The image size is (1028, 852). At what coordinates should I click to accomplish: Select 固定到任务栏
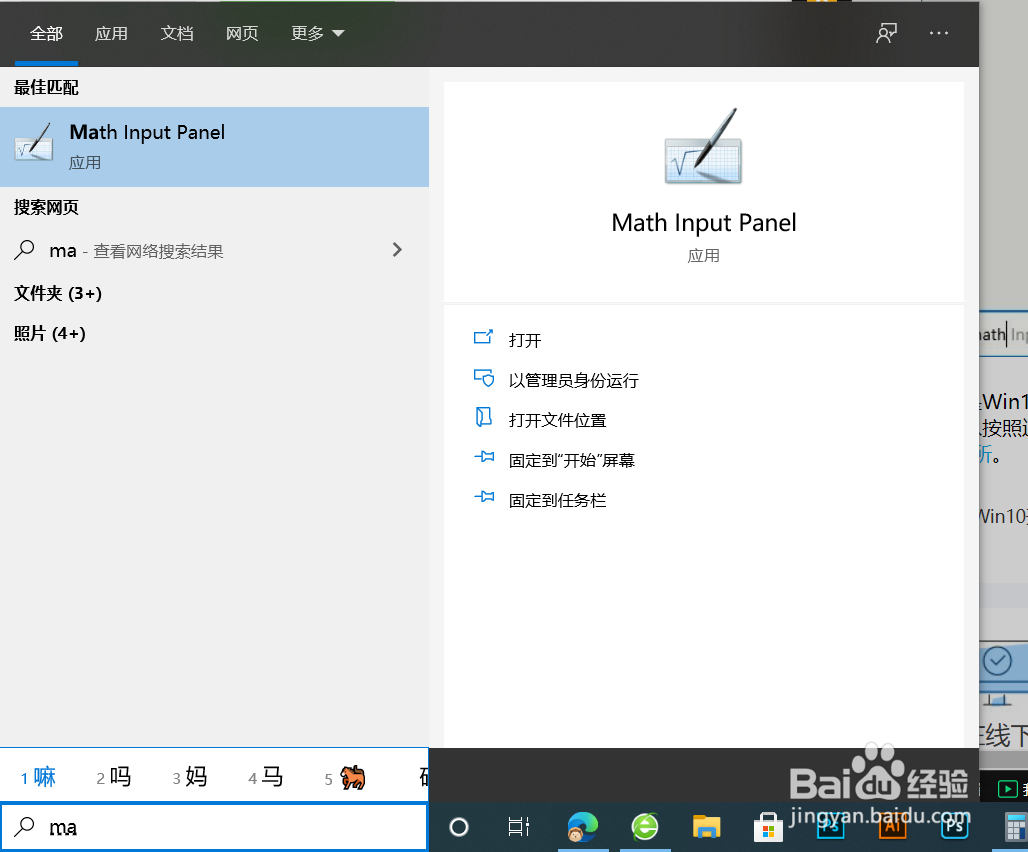tap(557, 501)
